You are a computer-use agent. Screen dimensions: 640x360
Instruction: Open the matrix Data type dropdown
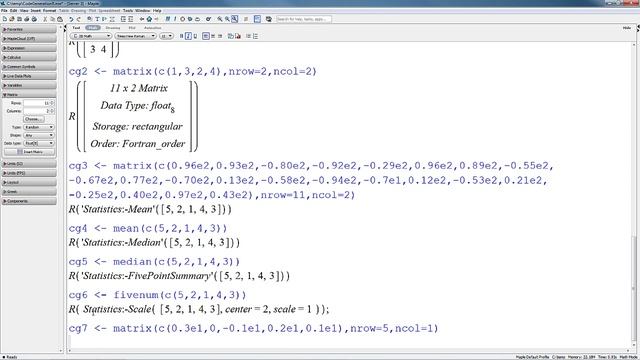(x=39, y=143)
